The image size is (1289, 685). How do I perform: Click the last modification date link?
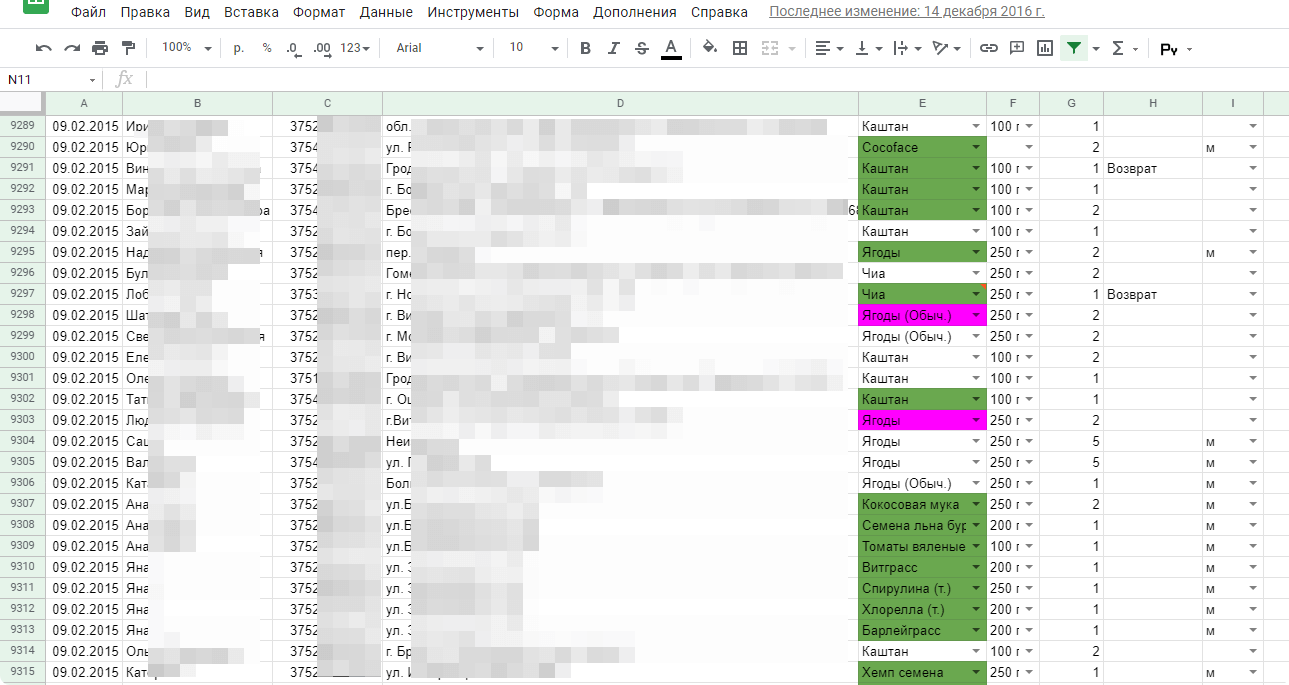[x=855, y=12]
